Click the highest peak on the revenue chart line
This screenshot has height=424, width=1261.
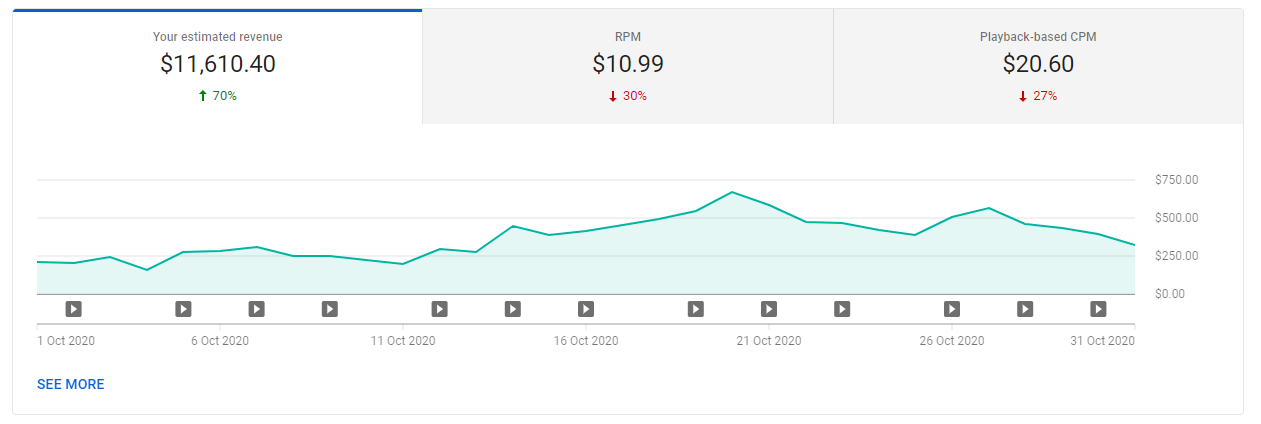(x=732, y=192)
